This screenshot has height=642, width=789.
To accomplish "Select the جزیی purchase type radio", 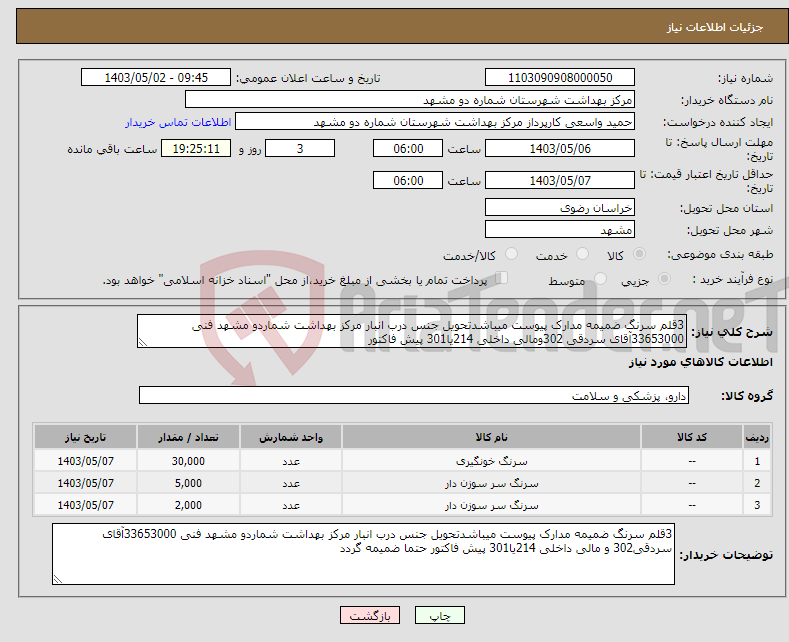I will (x=664, y=279).
